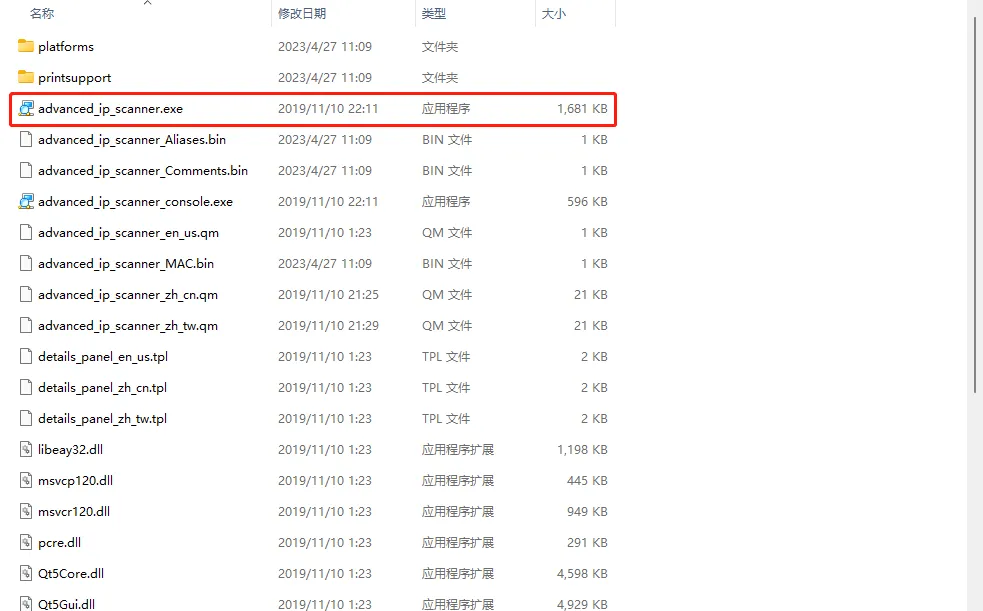Sort by the 名称 column header
This screenshot has height=611, width=983.
point(42,14)
